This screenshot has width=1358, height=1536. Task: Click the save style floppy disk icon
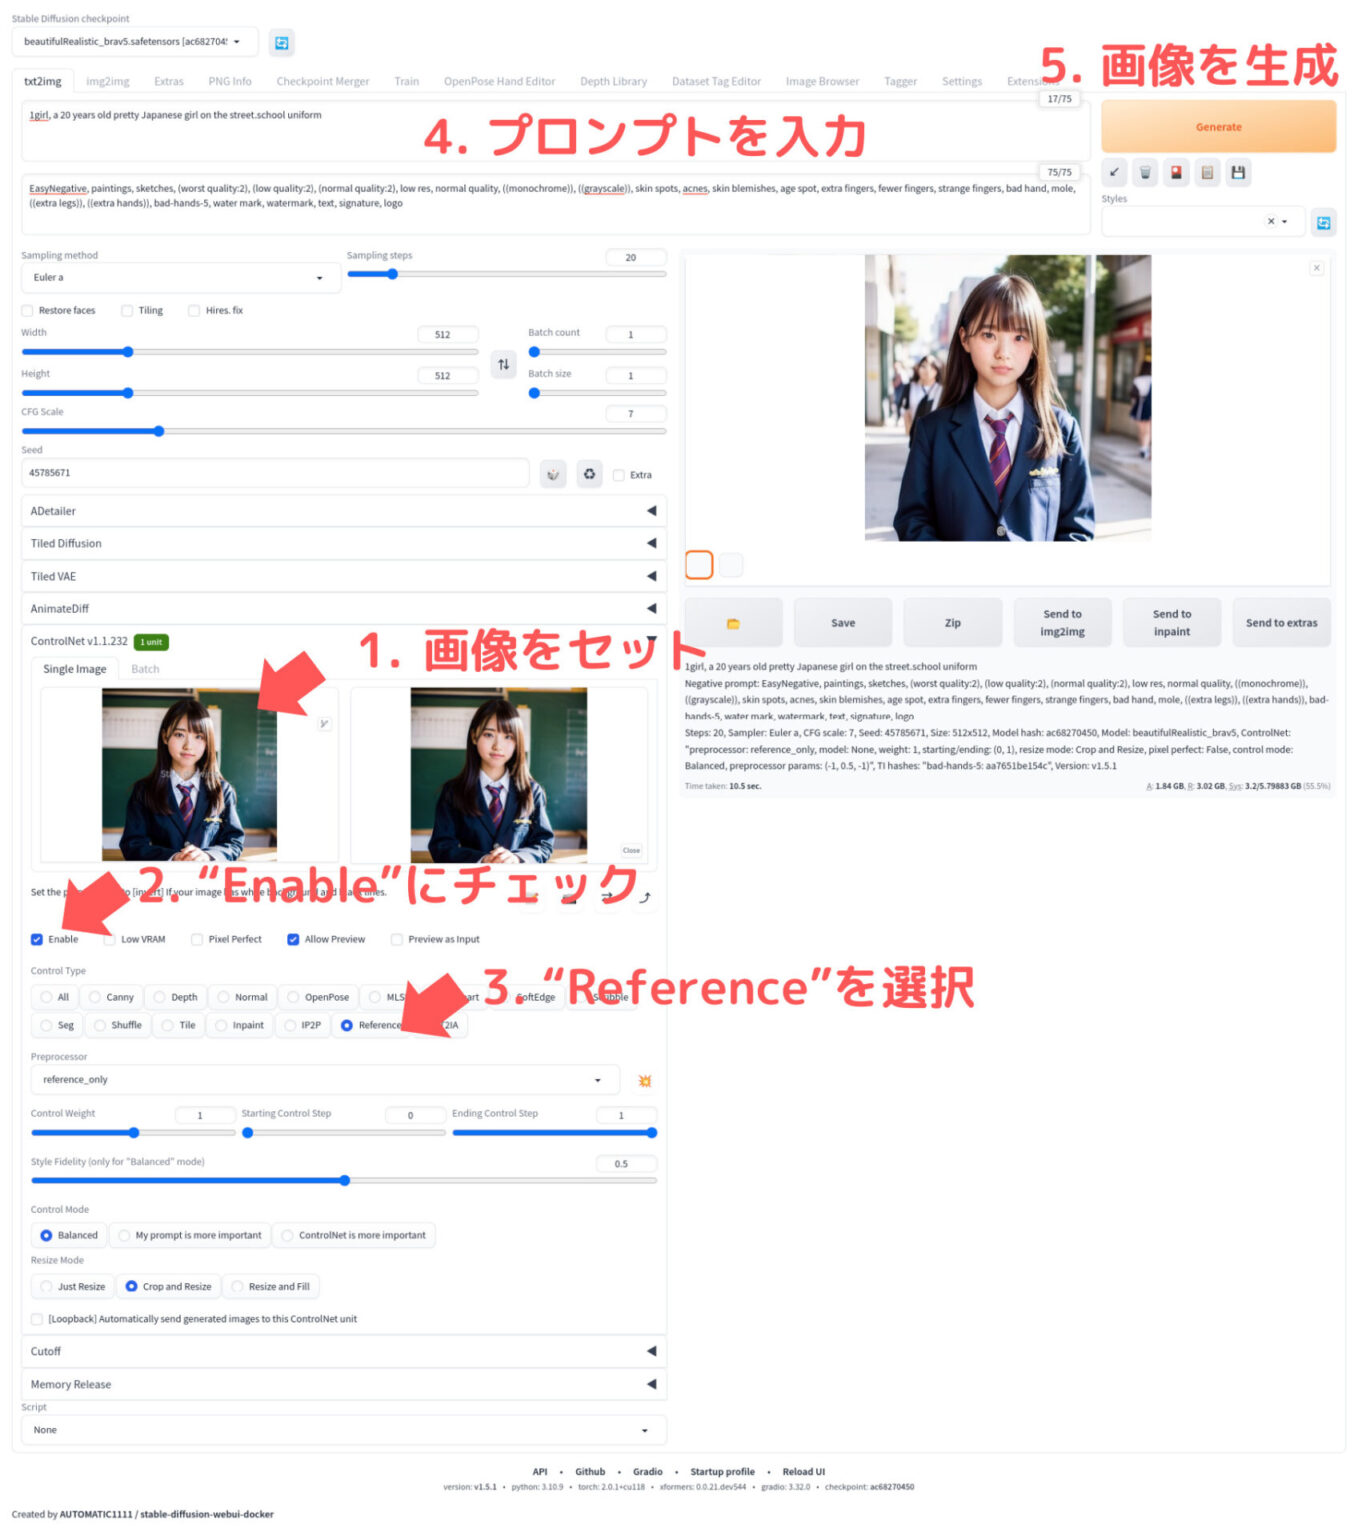(x=1238, y=172)
